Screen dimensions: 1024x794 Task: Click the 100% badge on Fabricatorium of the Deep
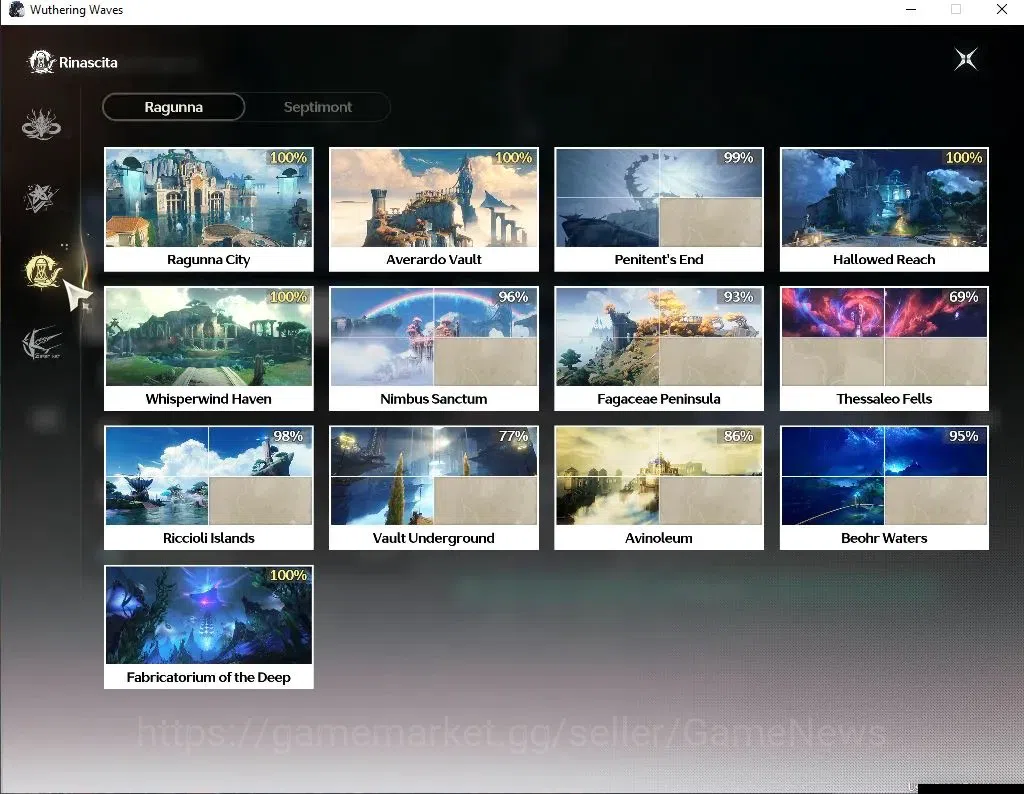(x=288, y=575)
